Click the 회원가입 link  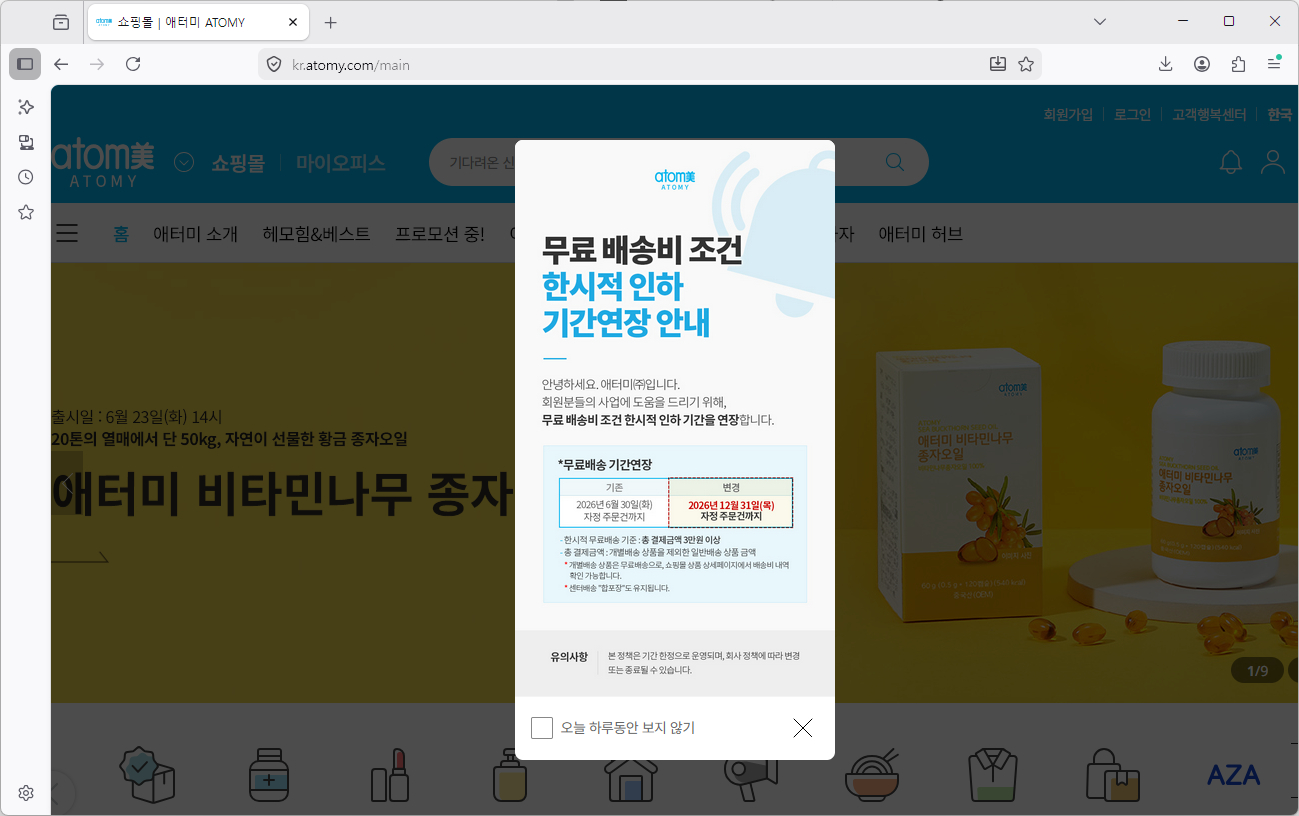pos(1068,115)
